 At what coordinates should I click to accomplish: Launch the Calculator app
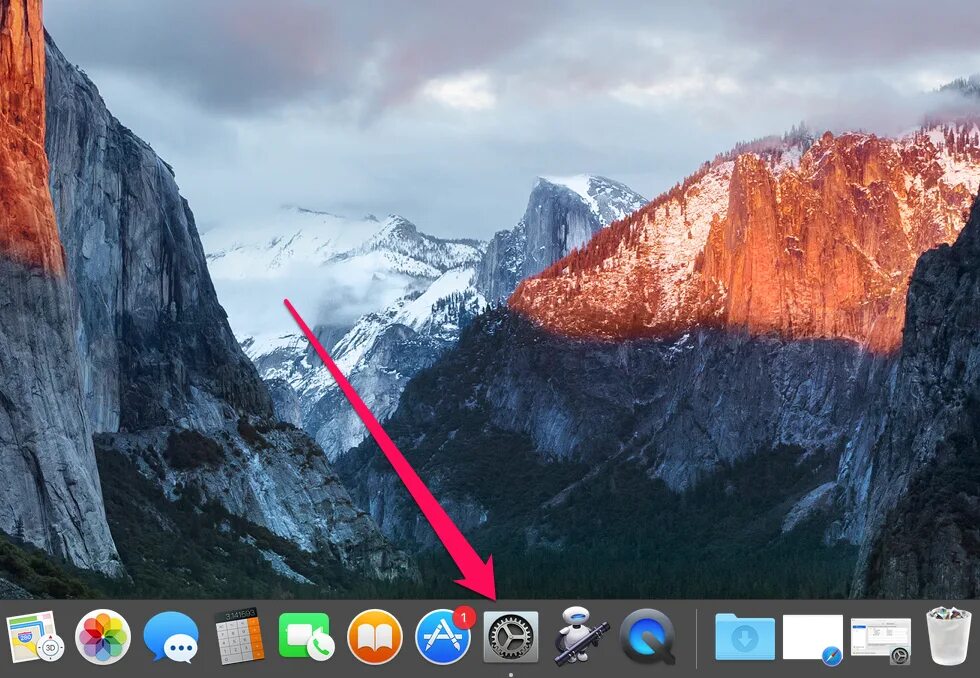[239, 636]
